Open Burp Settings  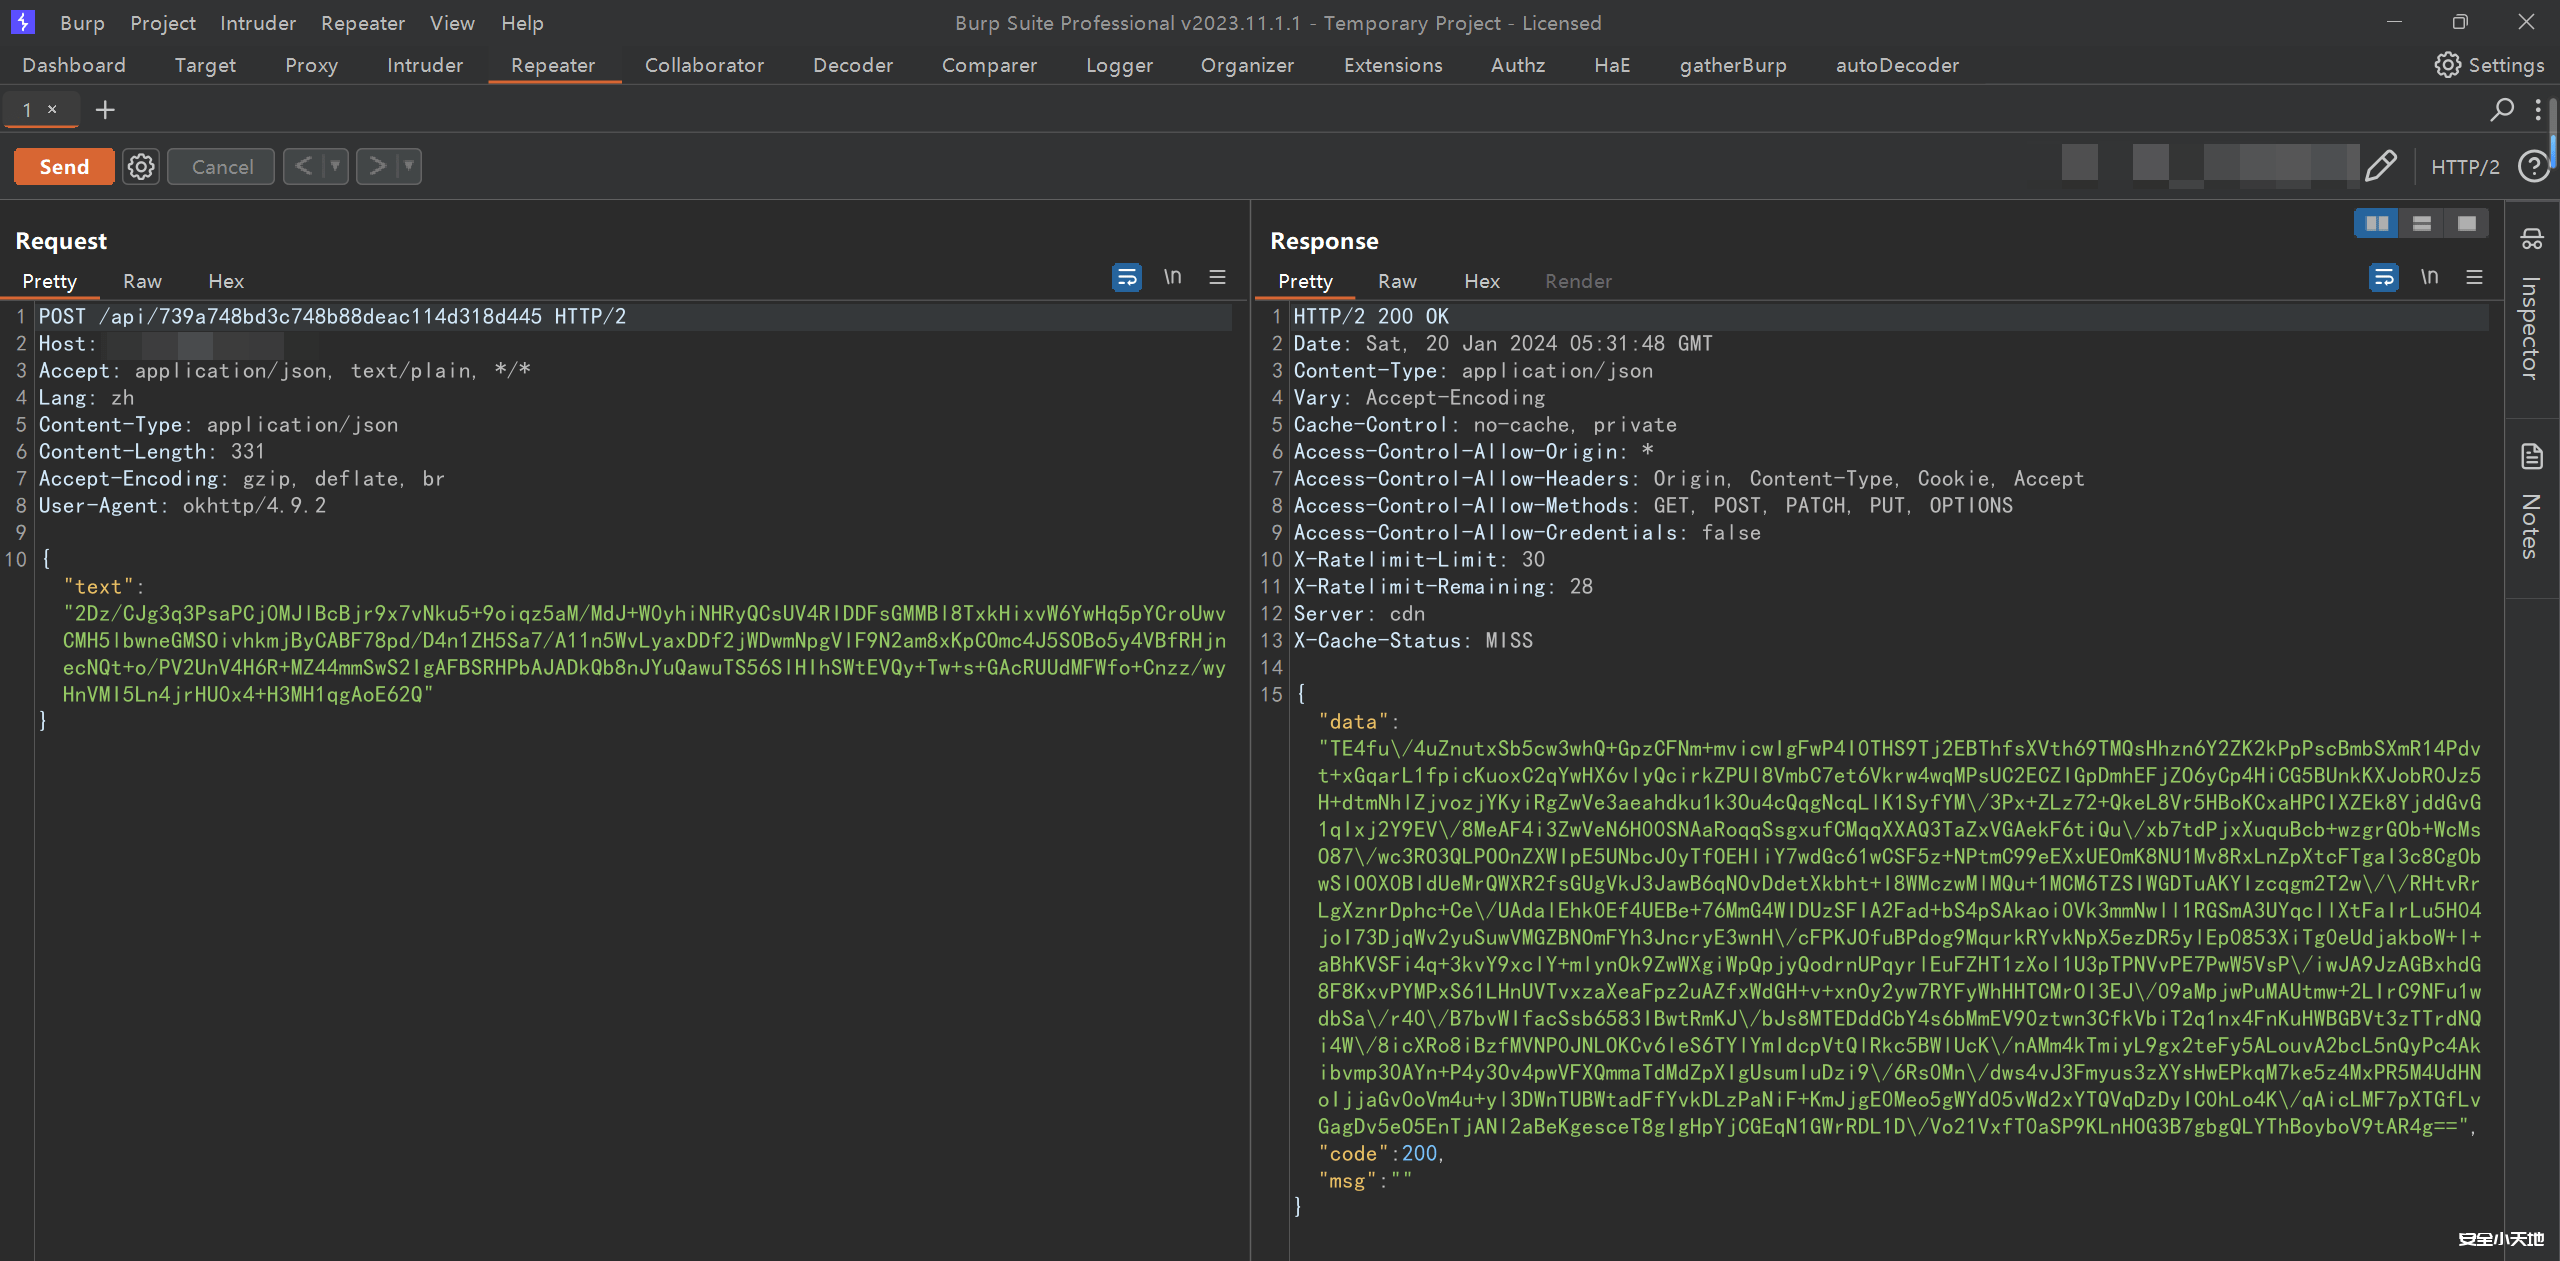2489,65
